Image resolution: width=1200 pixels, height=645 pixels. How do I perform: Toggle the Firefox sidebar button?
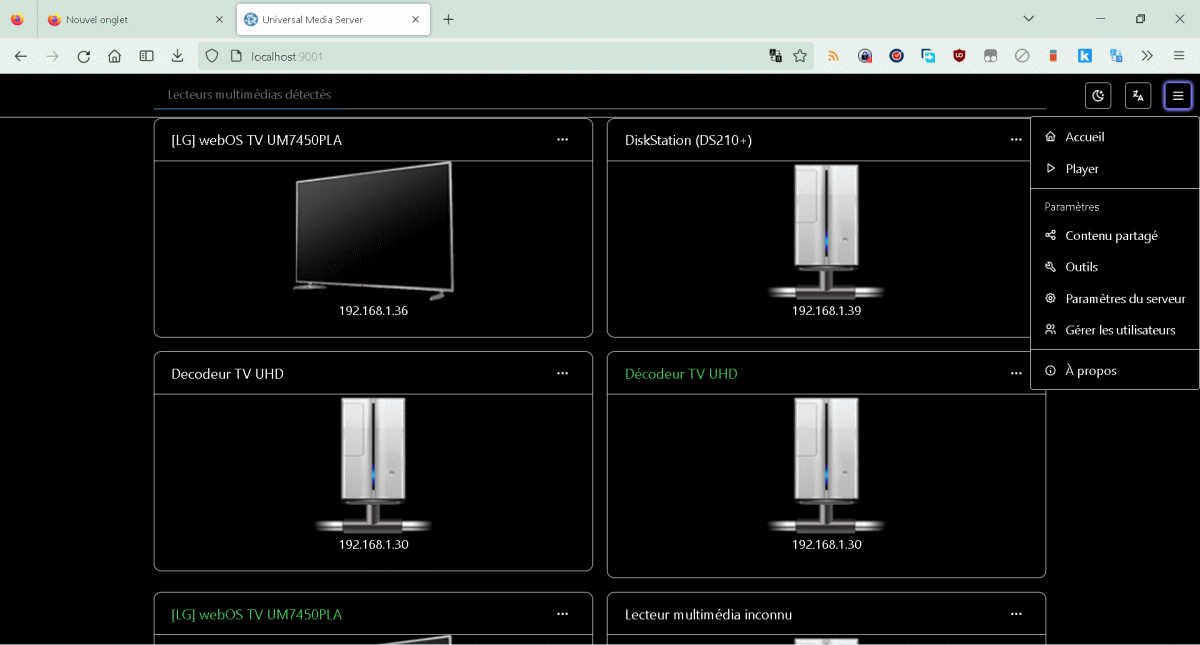(146, 56)
